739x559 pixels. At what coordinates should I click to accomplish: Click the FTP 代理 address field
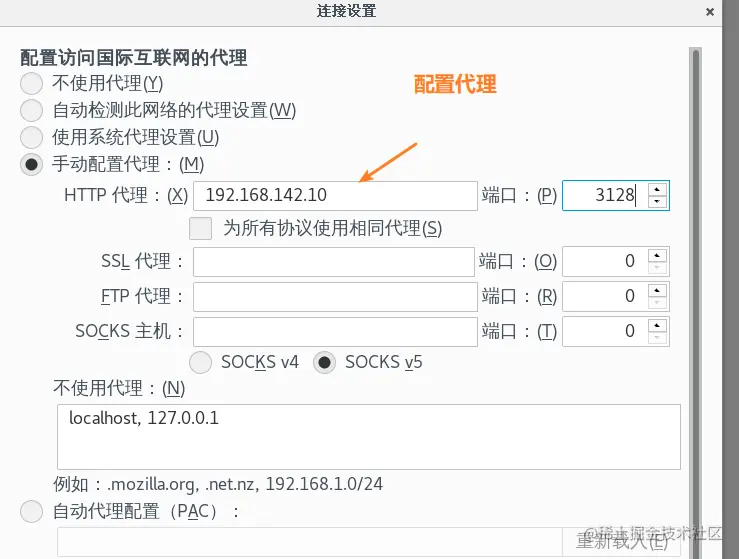click(x=335, y=297)
